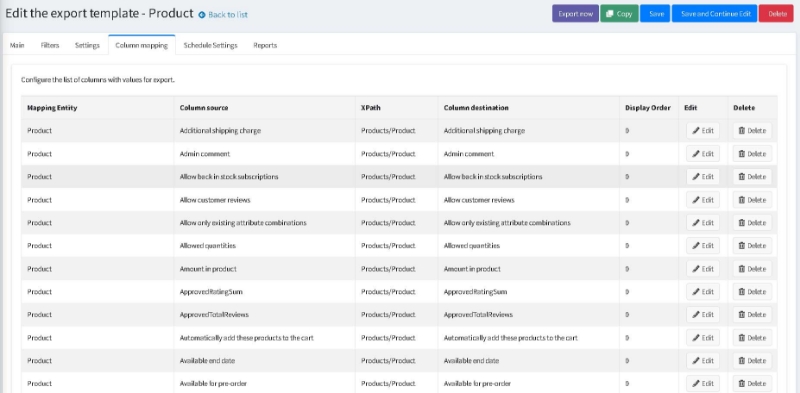Delete the Allowed quantities mapping

click(752, 245)
